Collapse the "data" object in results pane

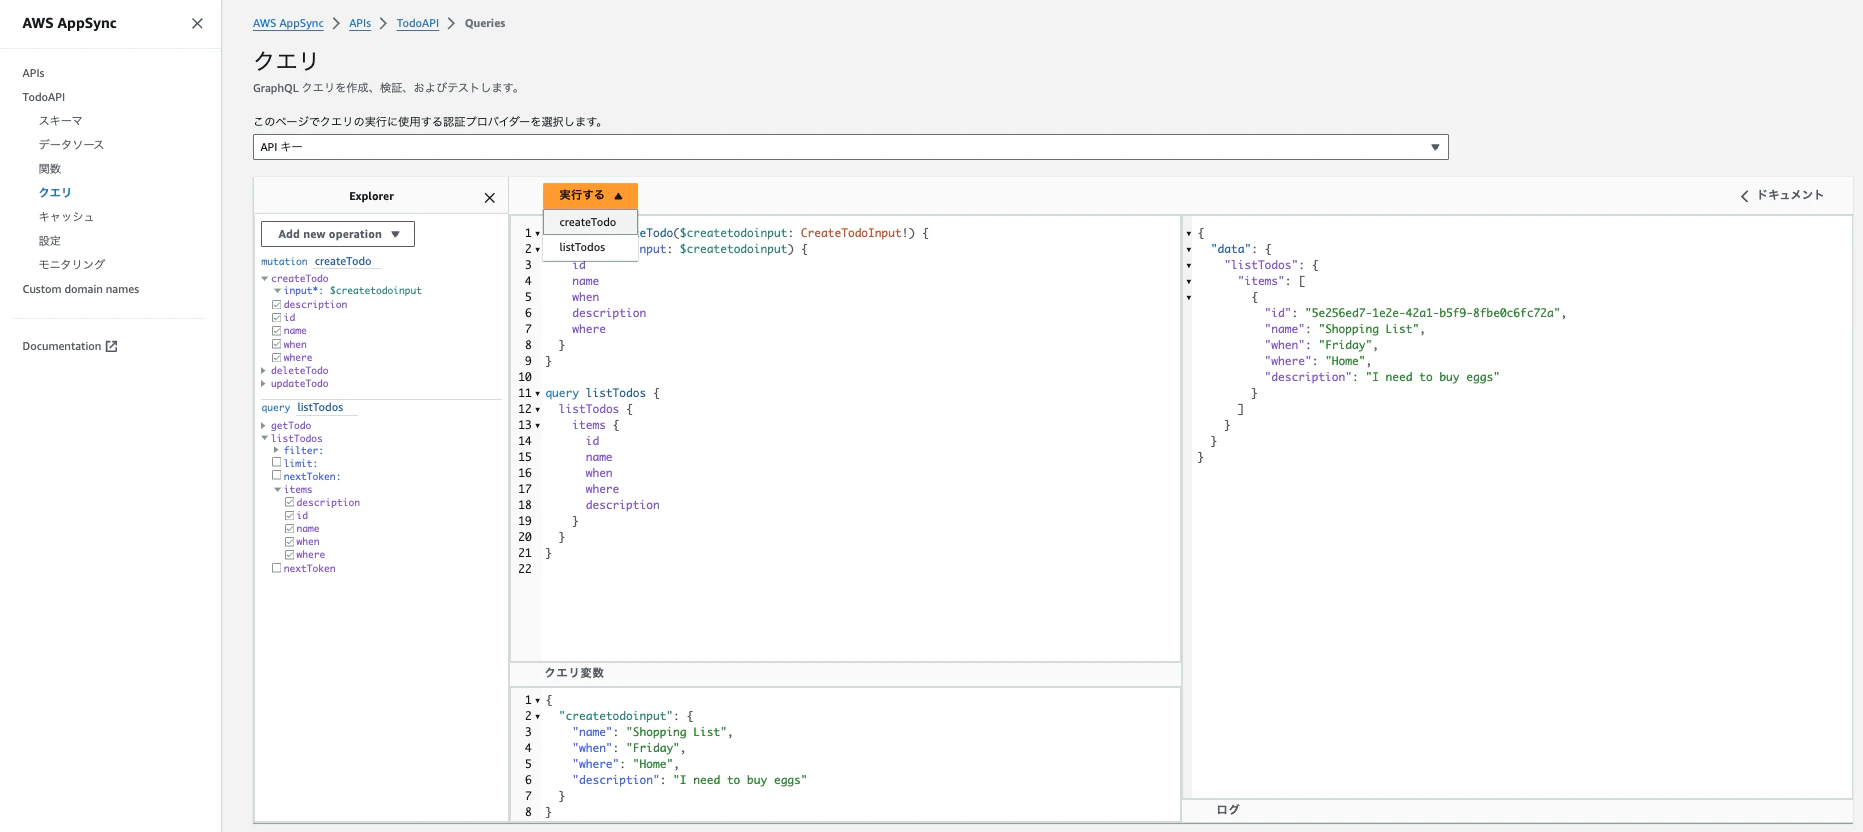(x=1189, y=250)
